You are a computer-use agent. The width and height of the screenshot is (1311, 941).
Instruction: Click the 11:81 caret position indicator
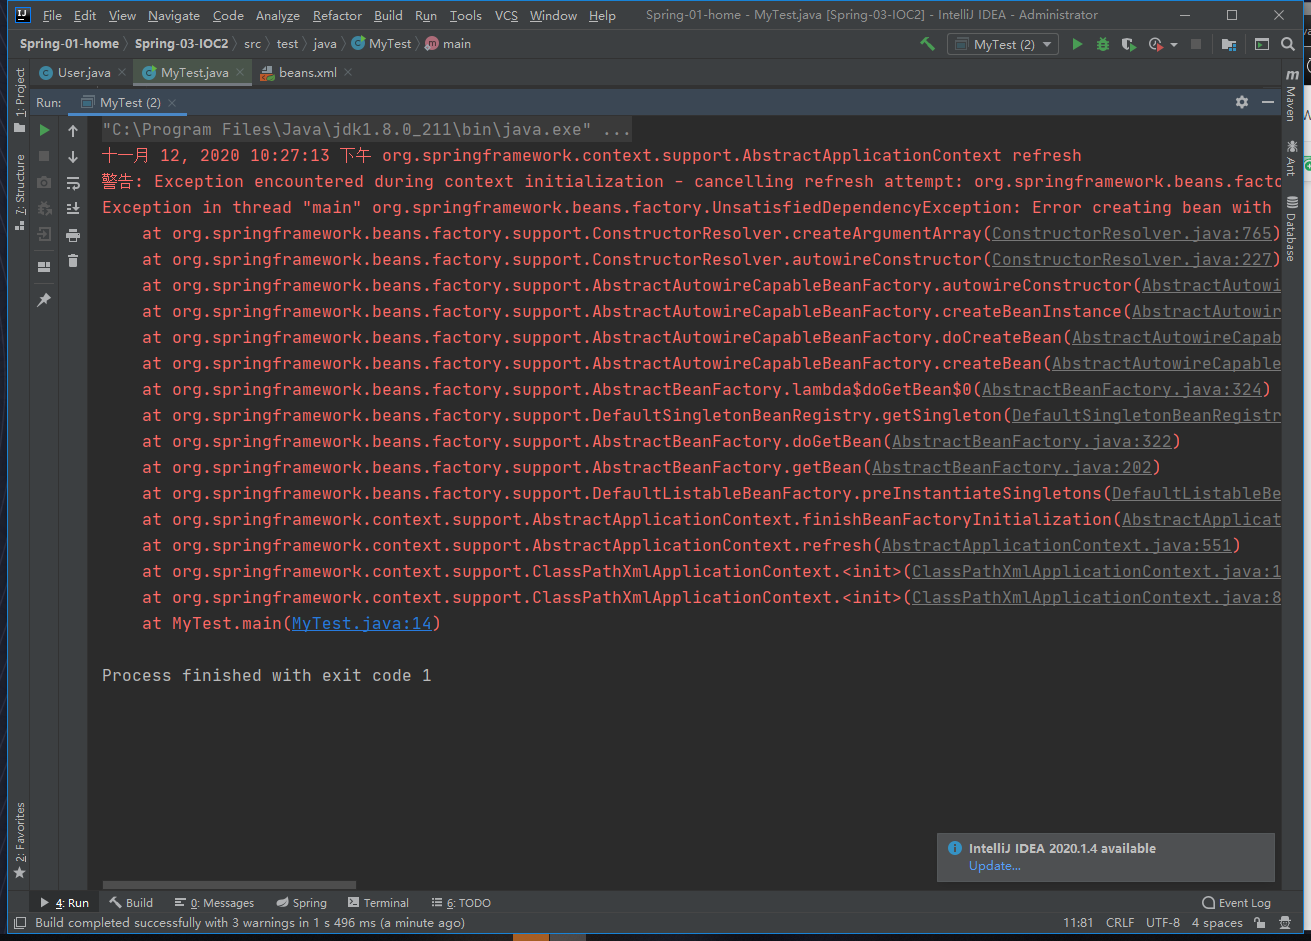click(x=1078, y=923)
